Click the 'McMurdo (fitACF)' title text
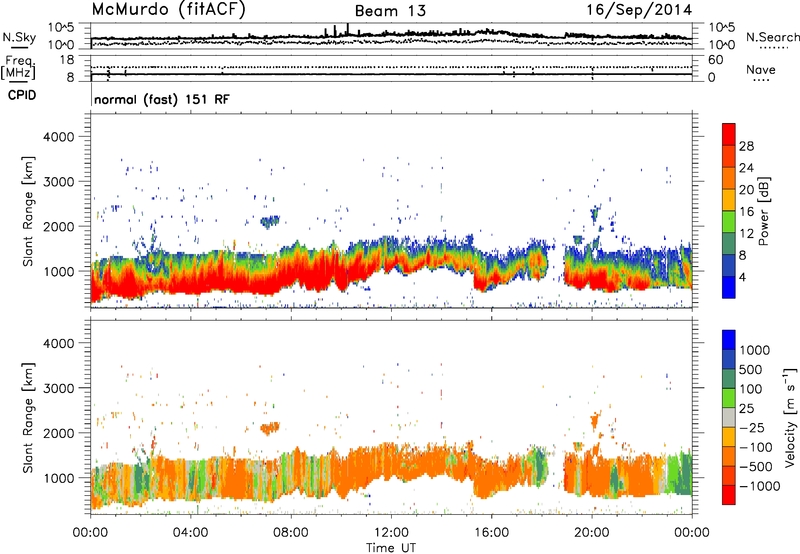 coord(168,10)
